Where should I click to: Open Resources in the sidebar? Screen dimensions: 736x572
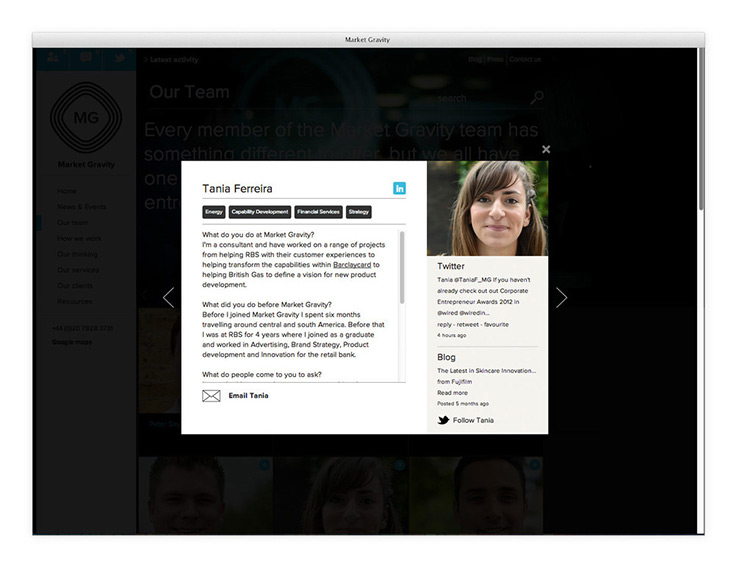click(x=75, y=301)
